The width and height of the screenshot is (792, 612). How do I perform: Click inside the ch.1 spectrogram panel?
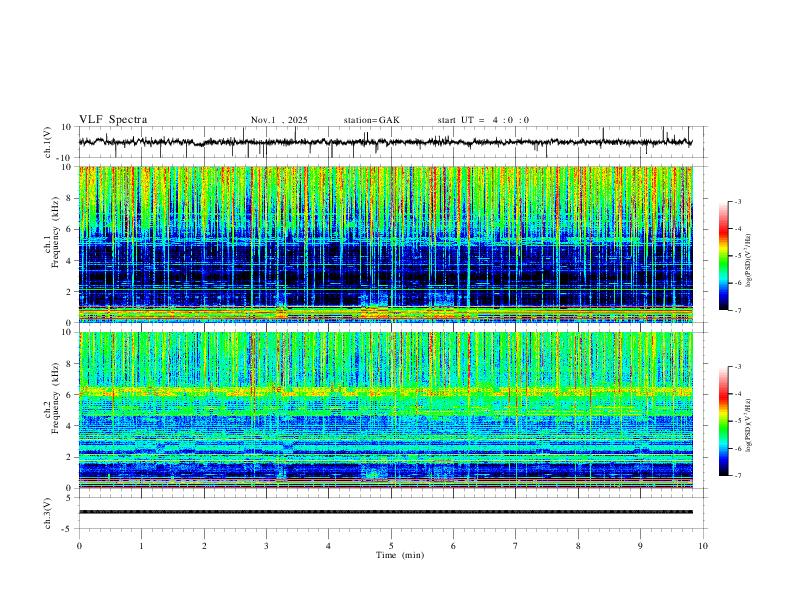[x=385, y=244]
